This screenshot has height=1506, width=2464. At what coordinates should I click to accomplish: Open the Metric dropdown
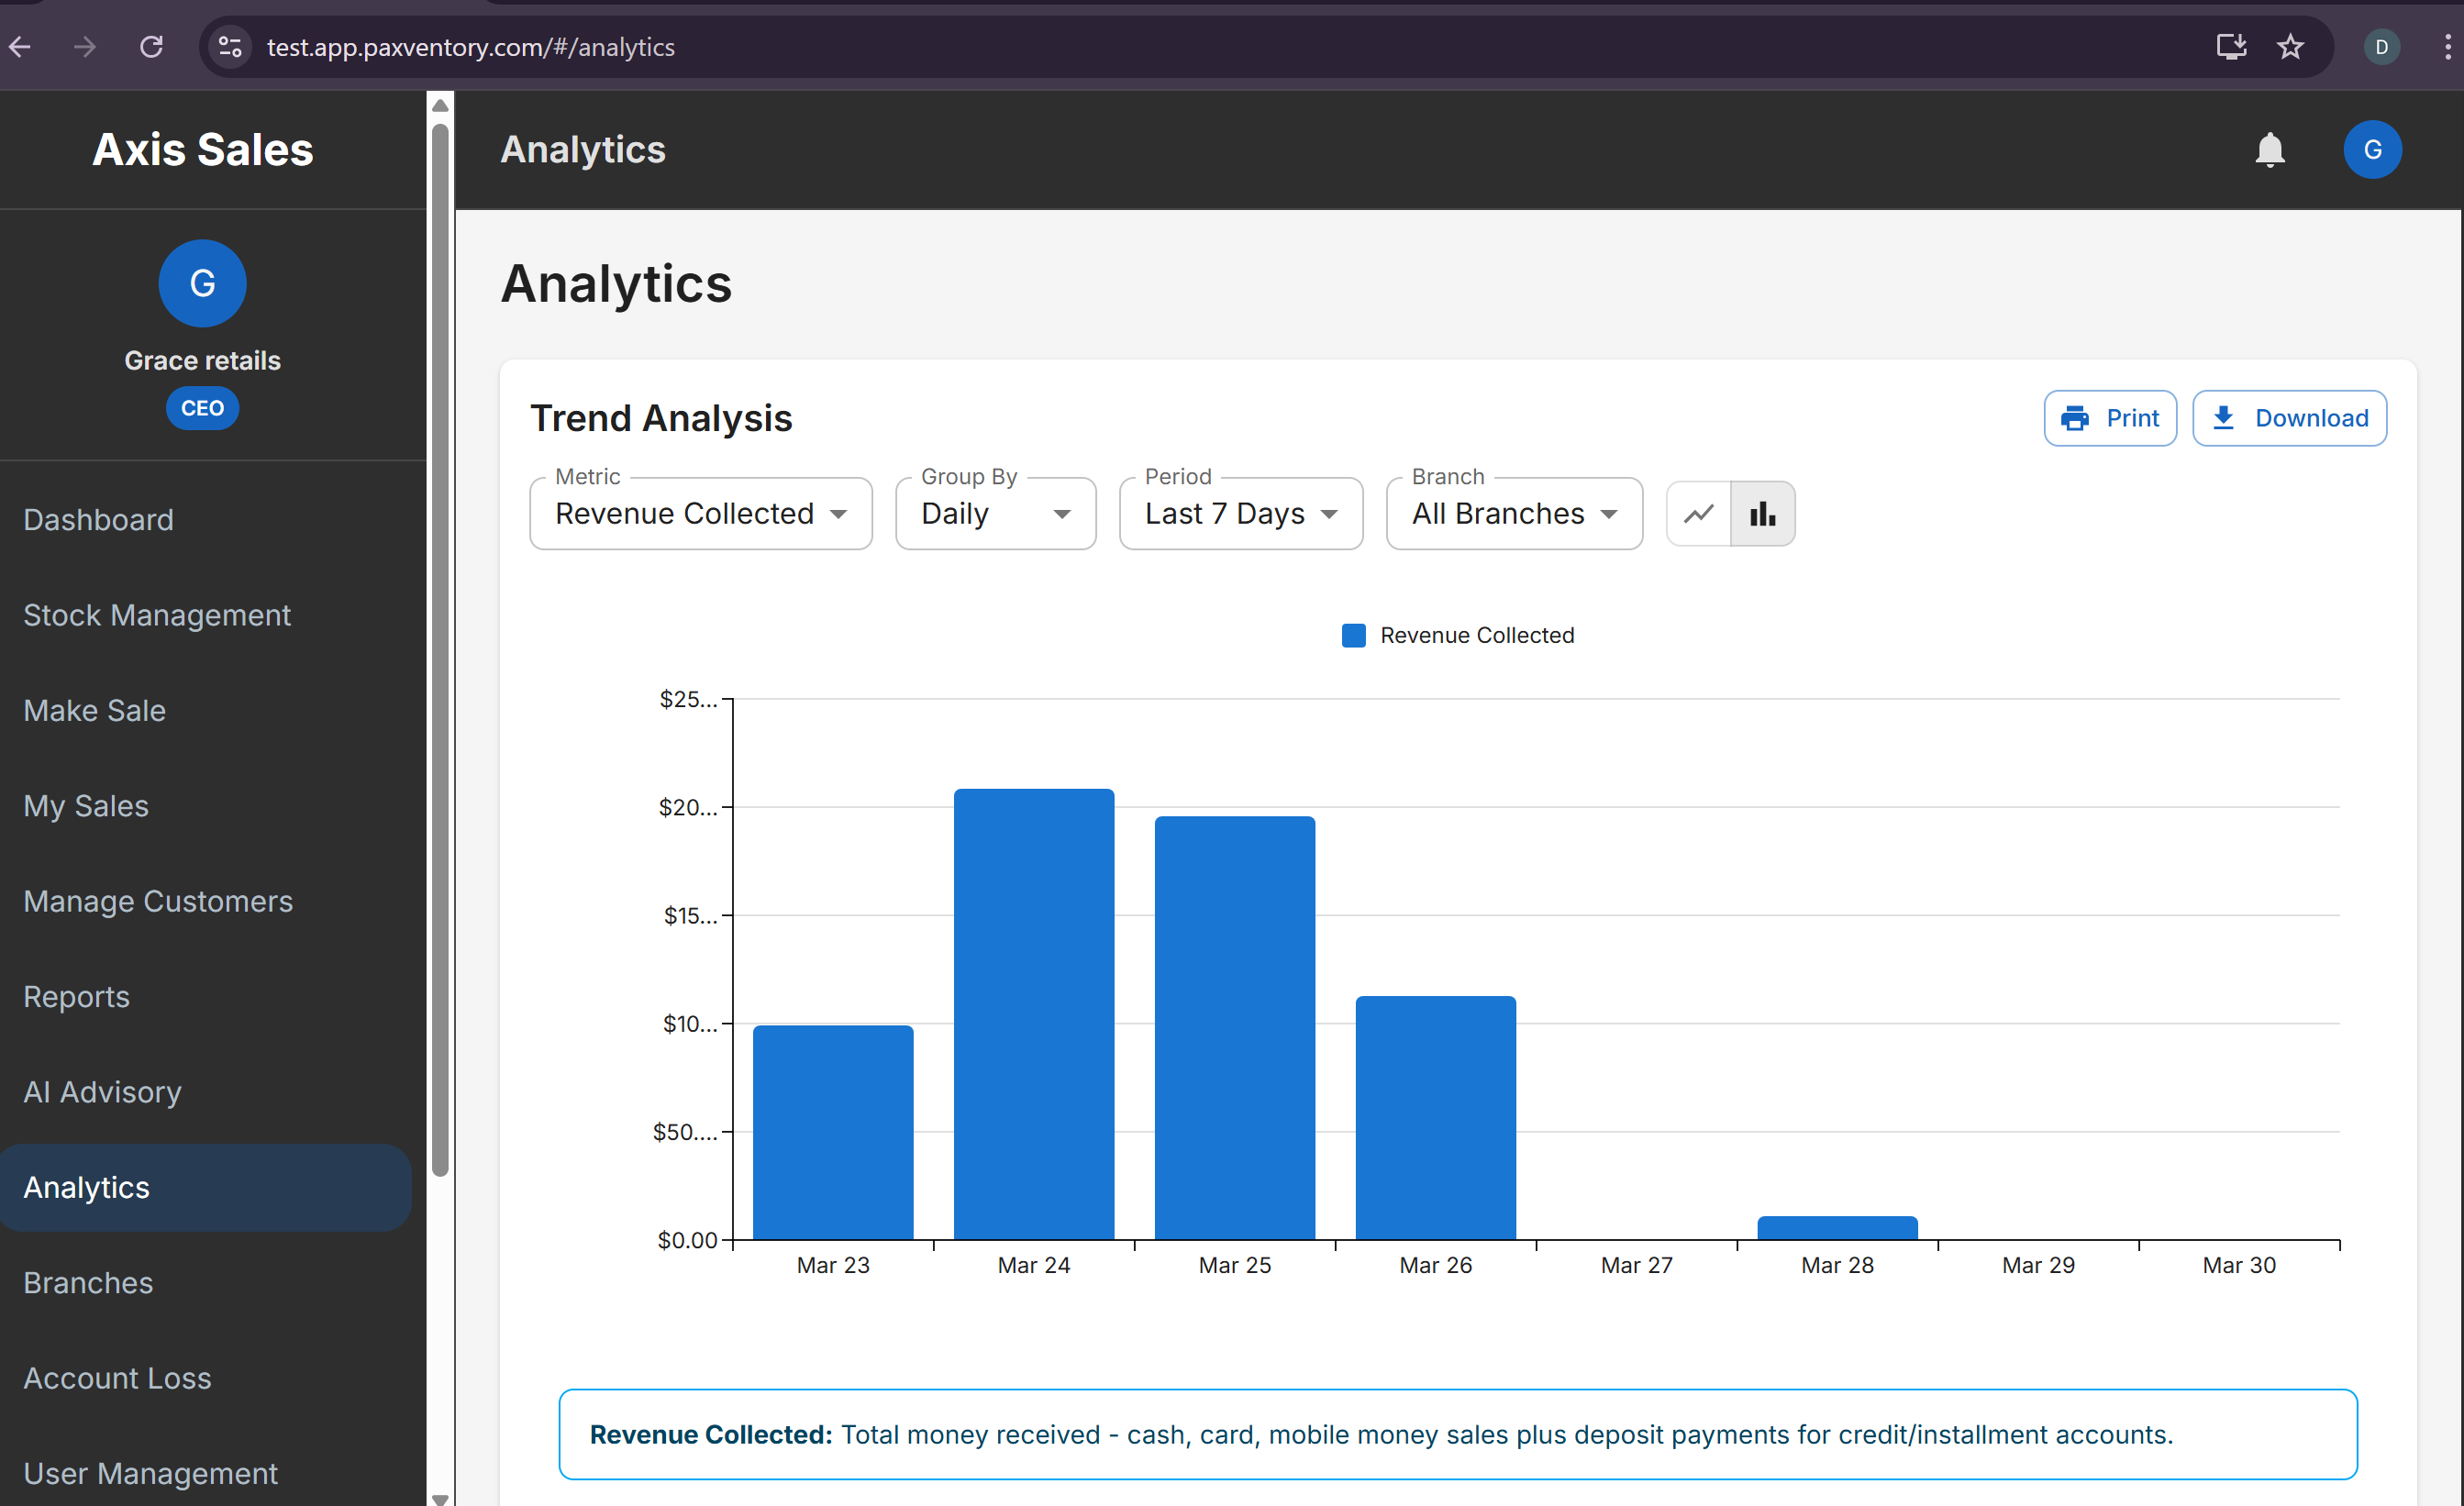pos(700,514)
